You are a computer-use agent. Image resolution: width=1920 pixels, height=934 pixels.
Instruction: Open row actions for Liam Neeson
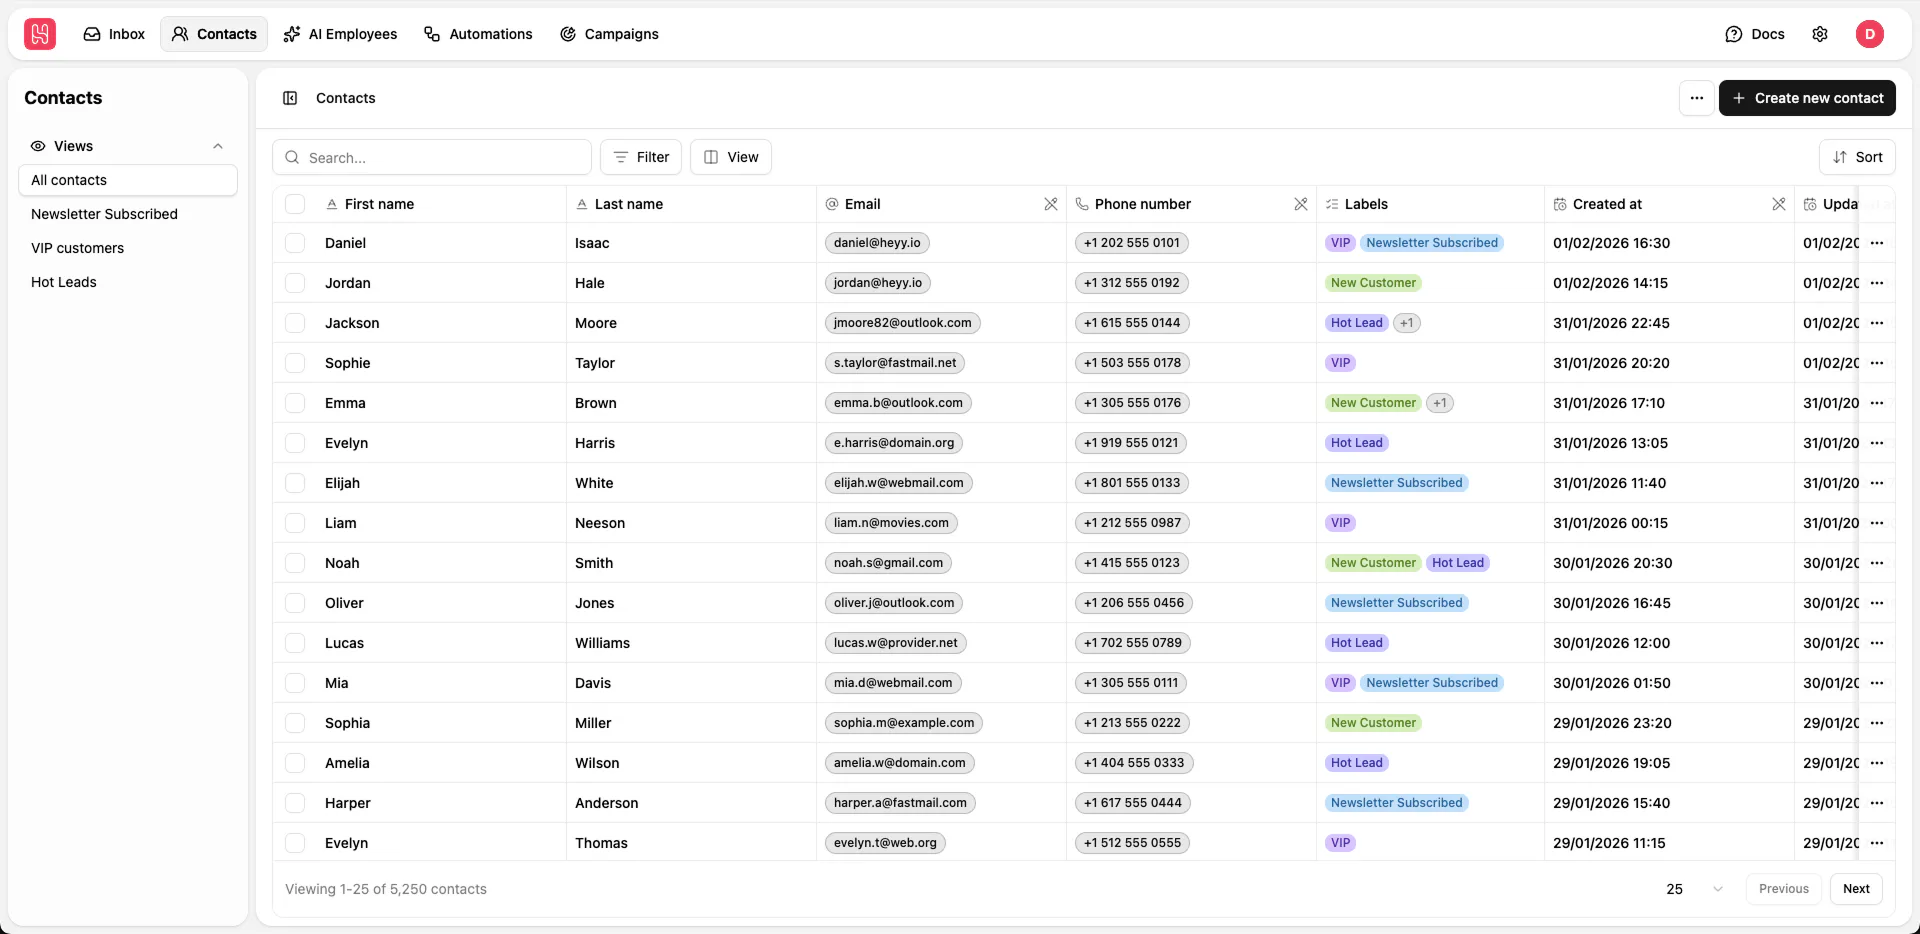pos(1877,523)
